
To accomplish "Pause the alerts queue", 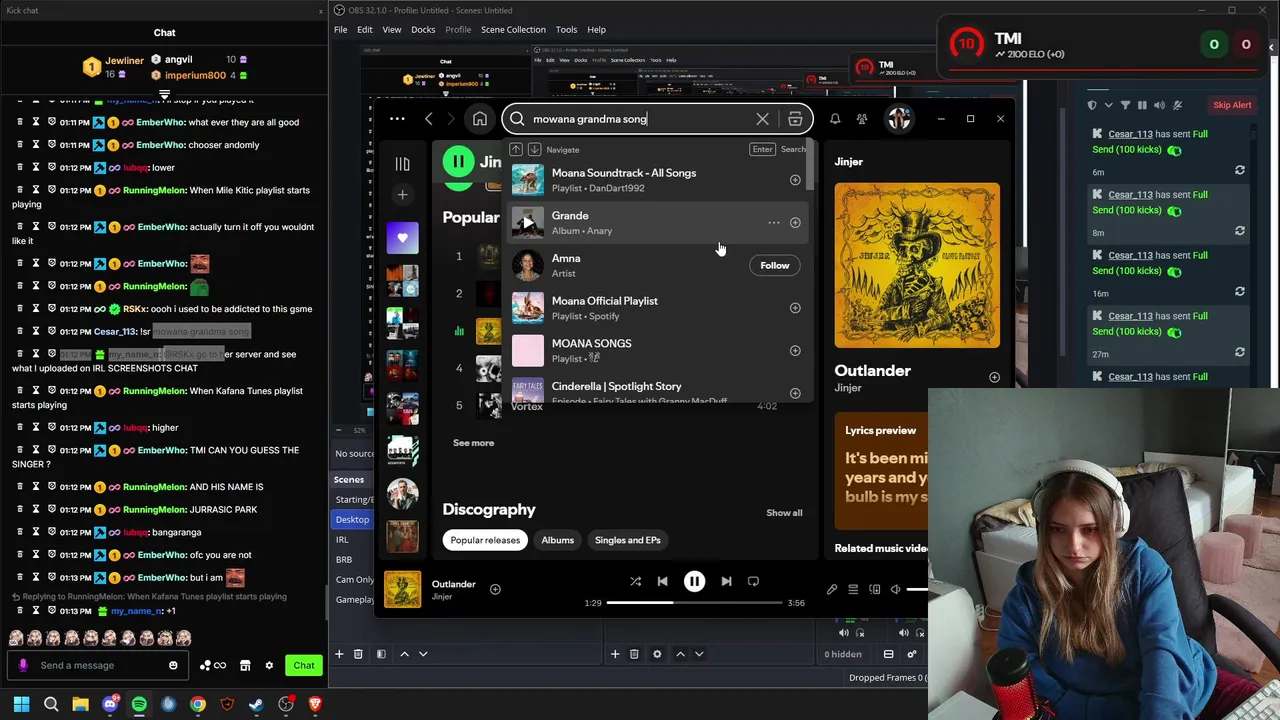I will (1142, 105).
